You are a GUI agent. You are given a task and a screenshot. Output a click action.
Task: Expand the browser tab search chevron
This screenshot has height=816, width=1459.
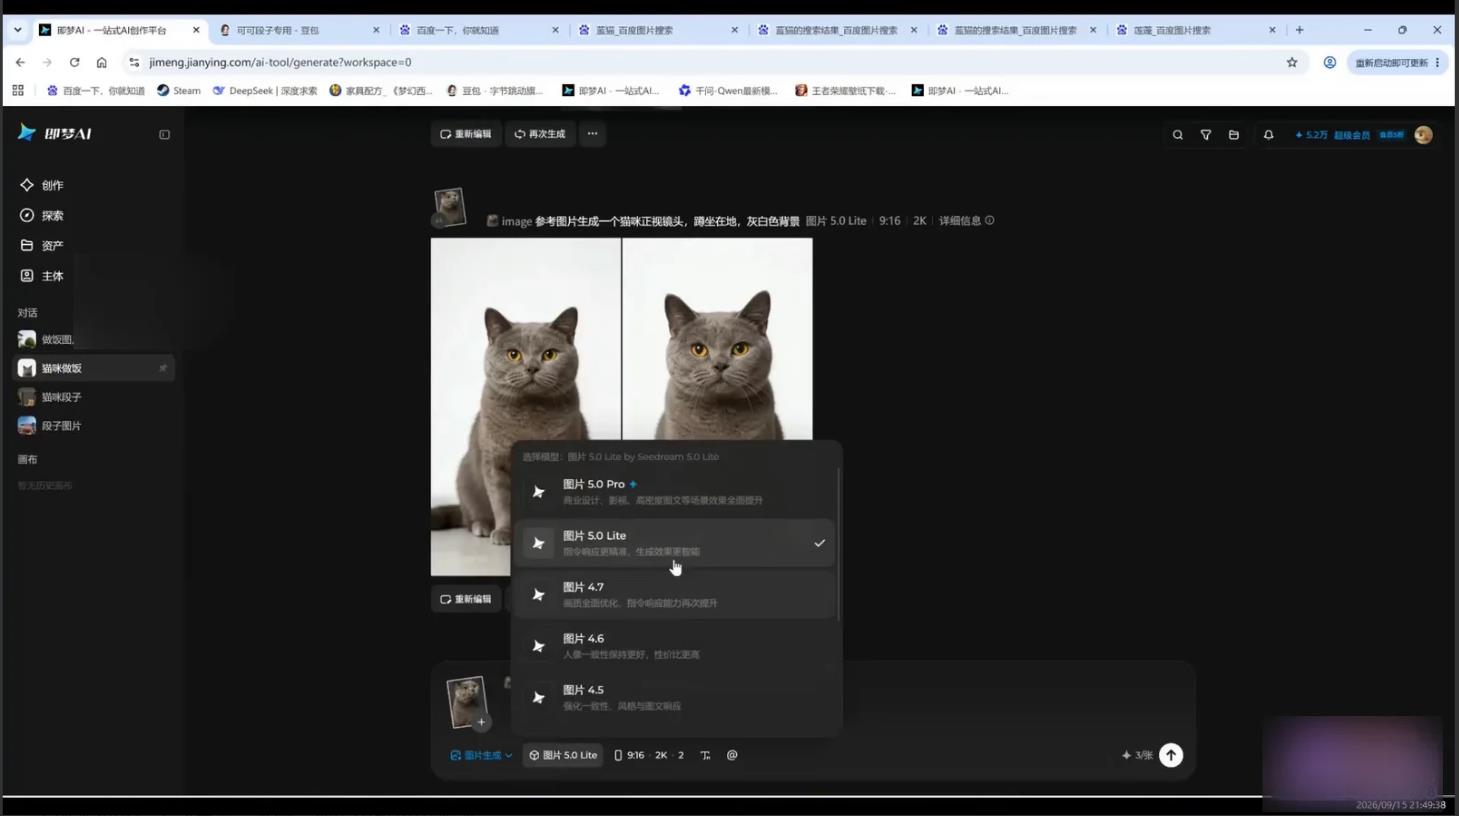(17, 30)
